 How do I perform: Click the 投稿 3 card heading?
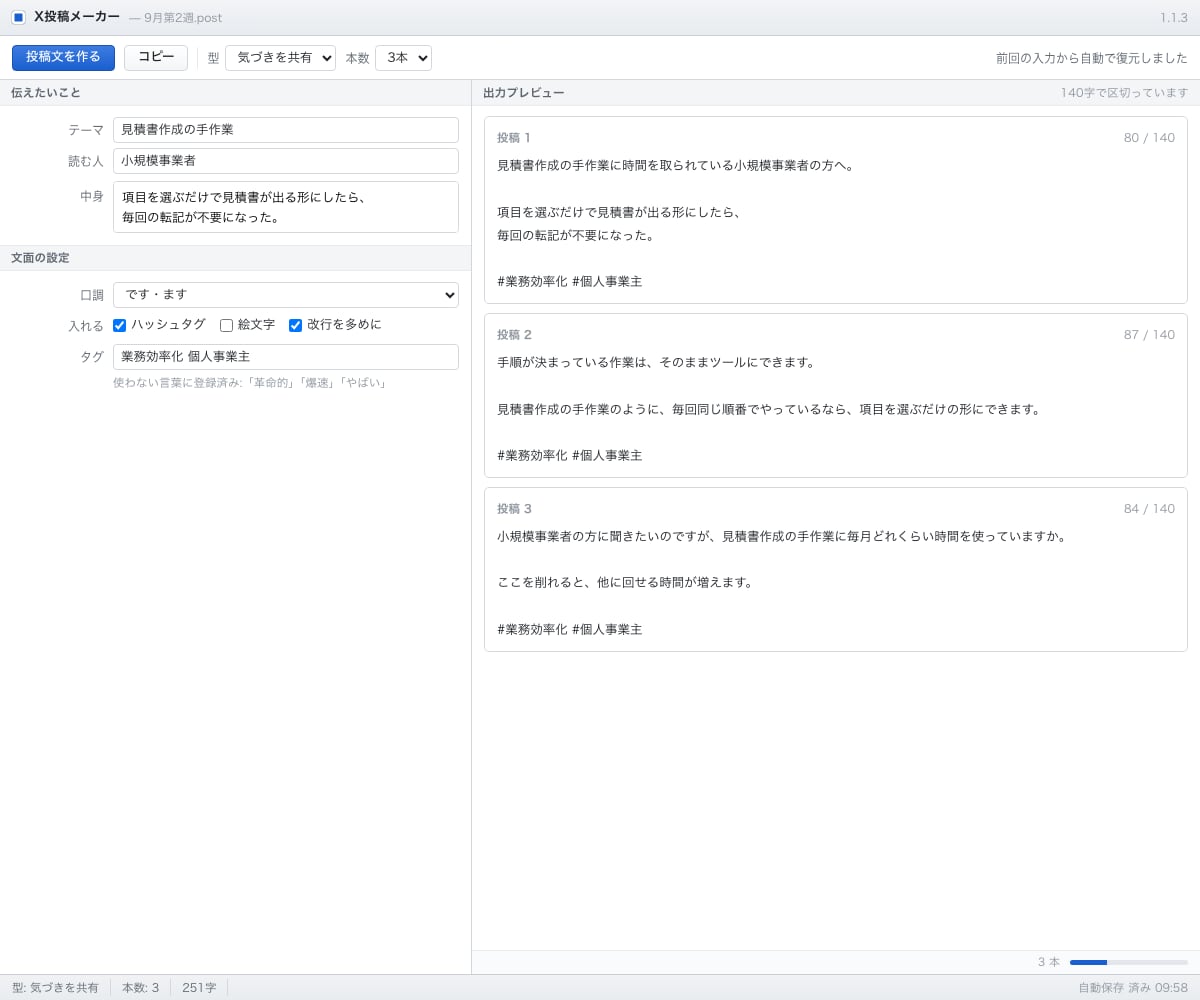pos(514,509)
